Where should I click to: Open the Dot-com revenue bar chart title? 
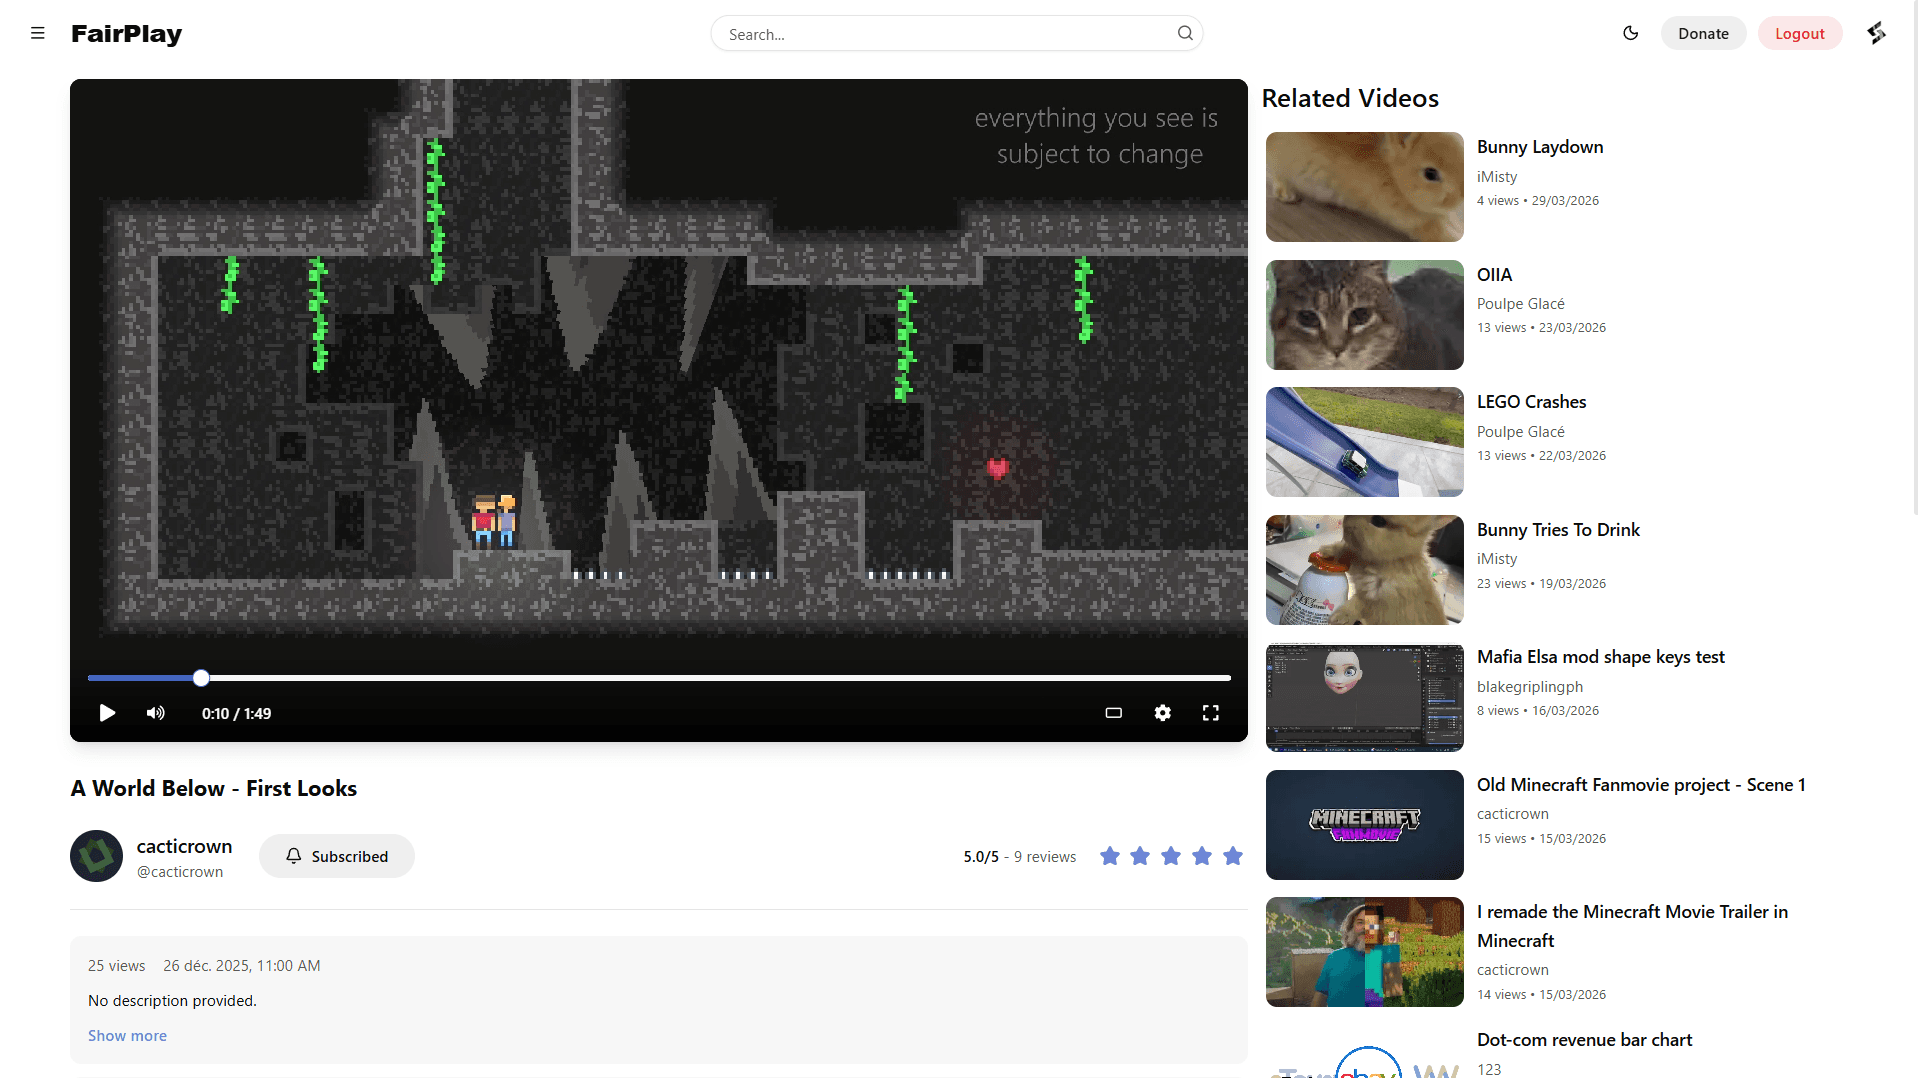click(x=1584, y=1040)
